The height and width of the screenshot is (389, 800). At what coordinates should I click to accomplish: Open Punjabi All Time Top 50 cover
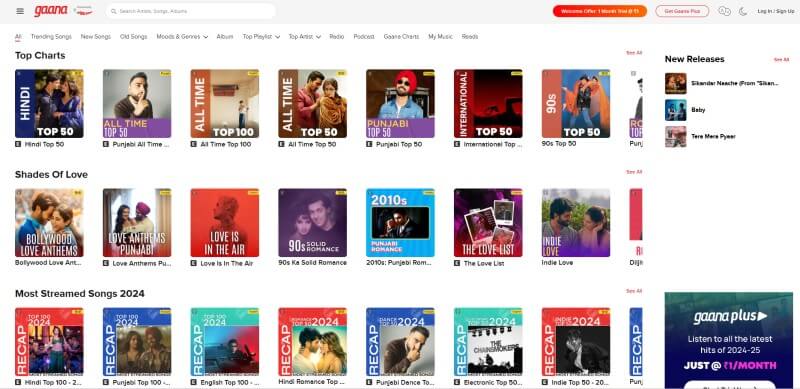coord(137,104)
